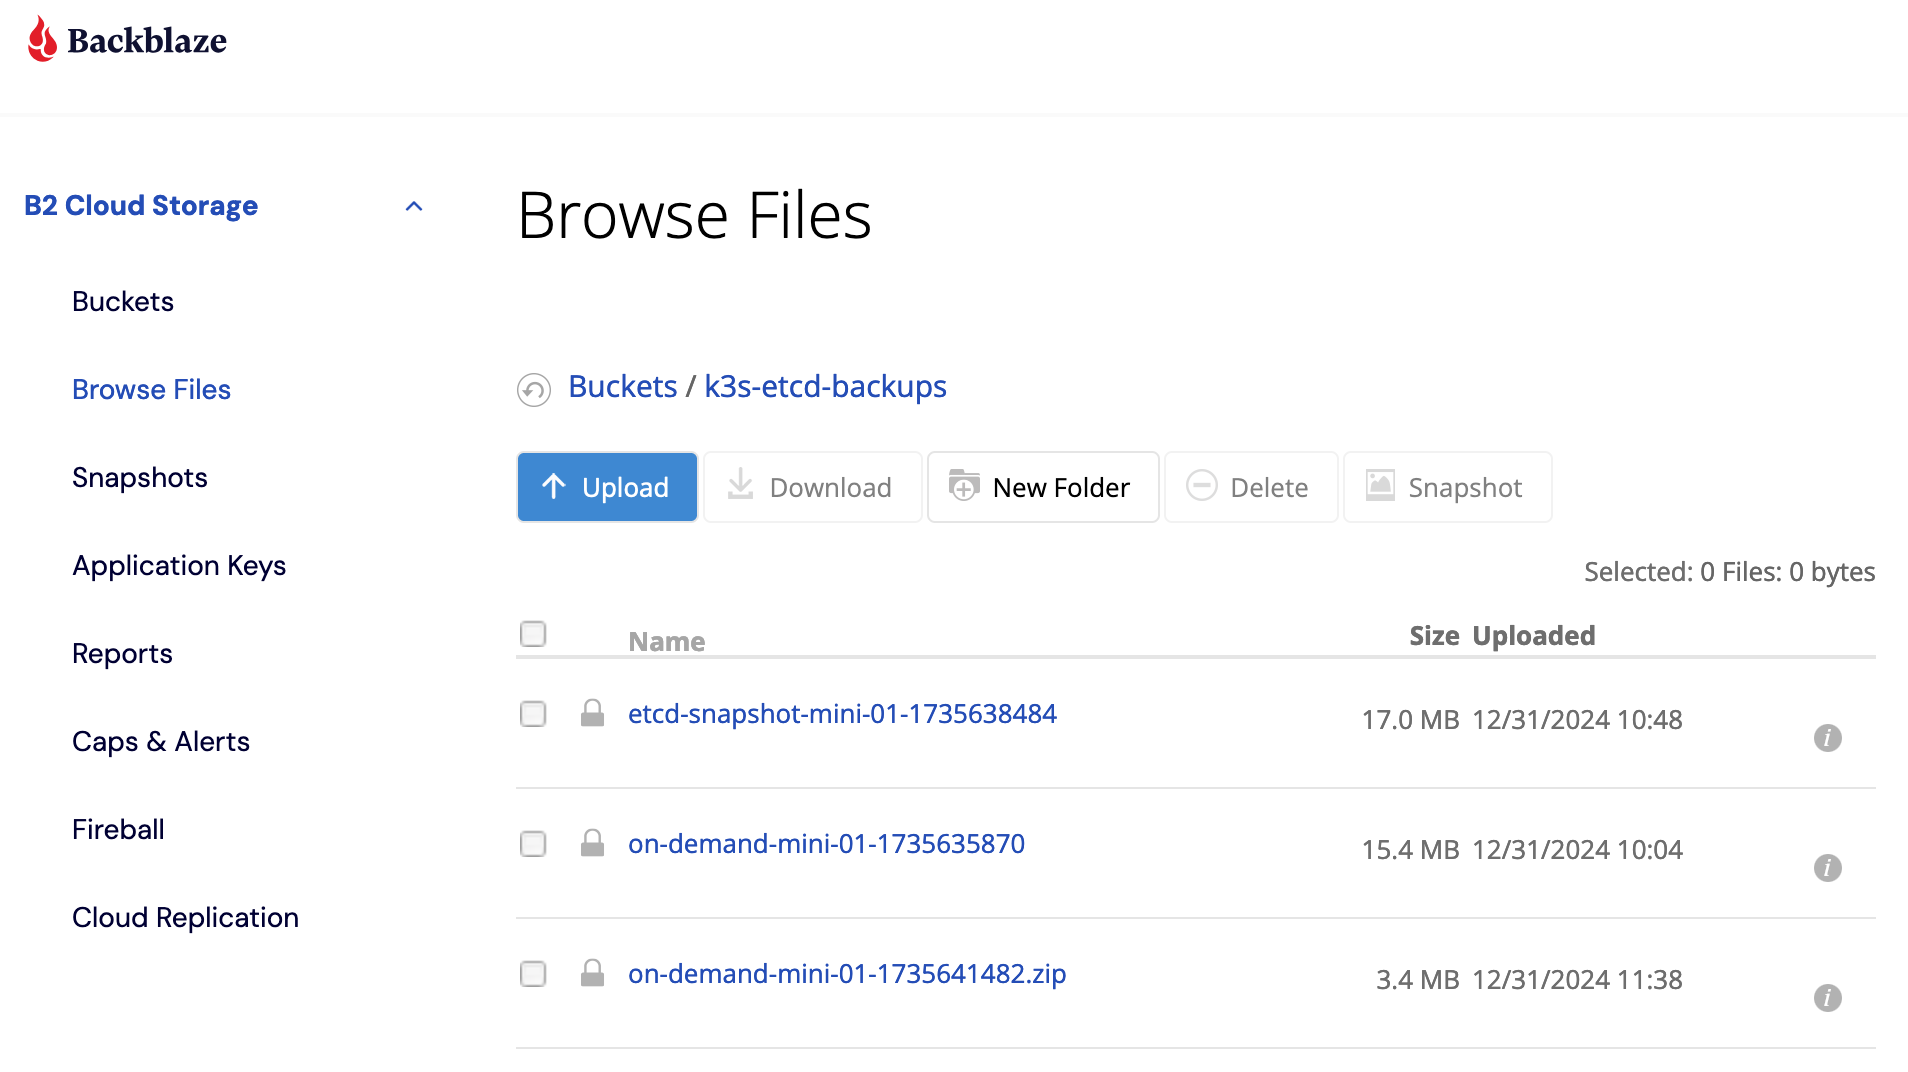Open Browse Files in the sidebar
The image size is (1908, 1072).
tap(151, 389)
